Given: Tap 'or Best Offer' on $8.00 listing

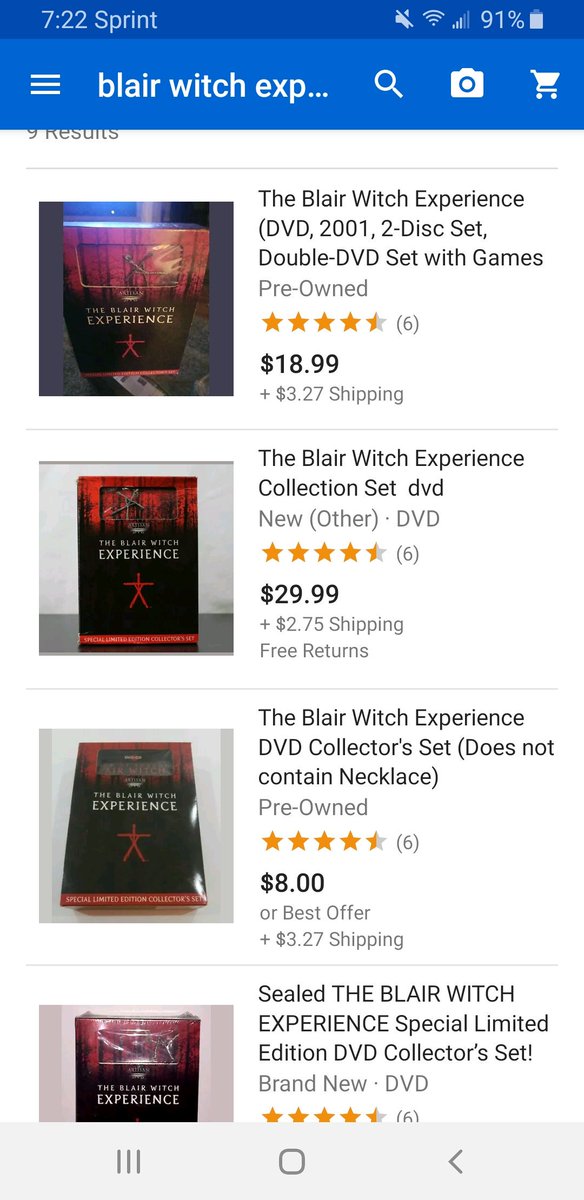Looking at the screenshot, I should coord(315,913).
